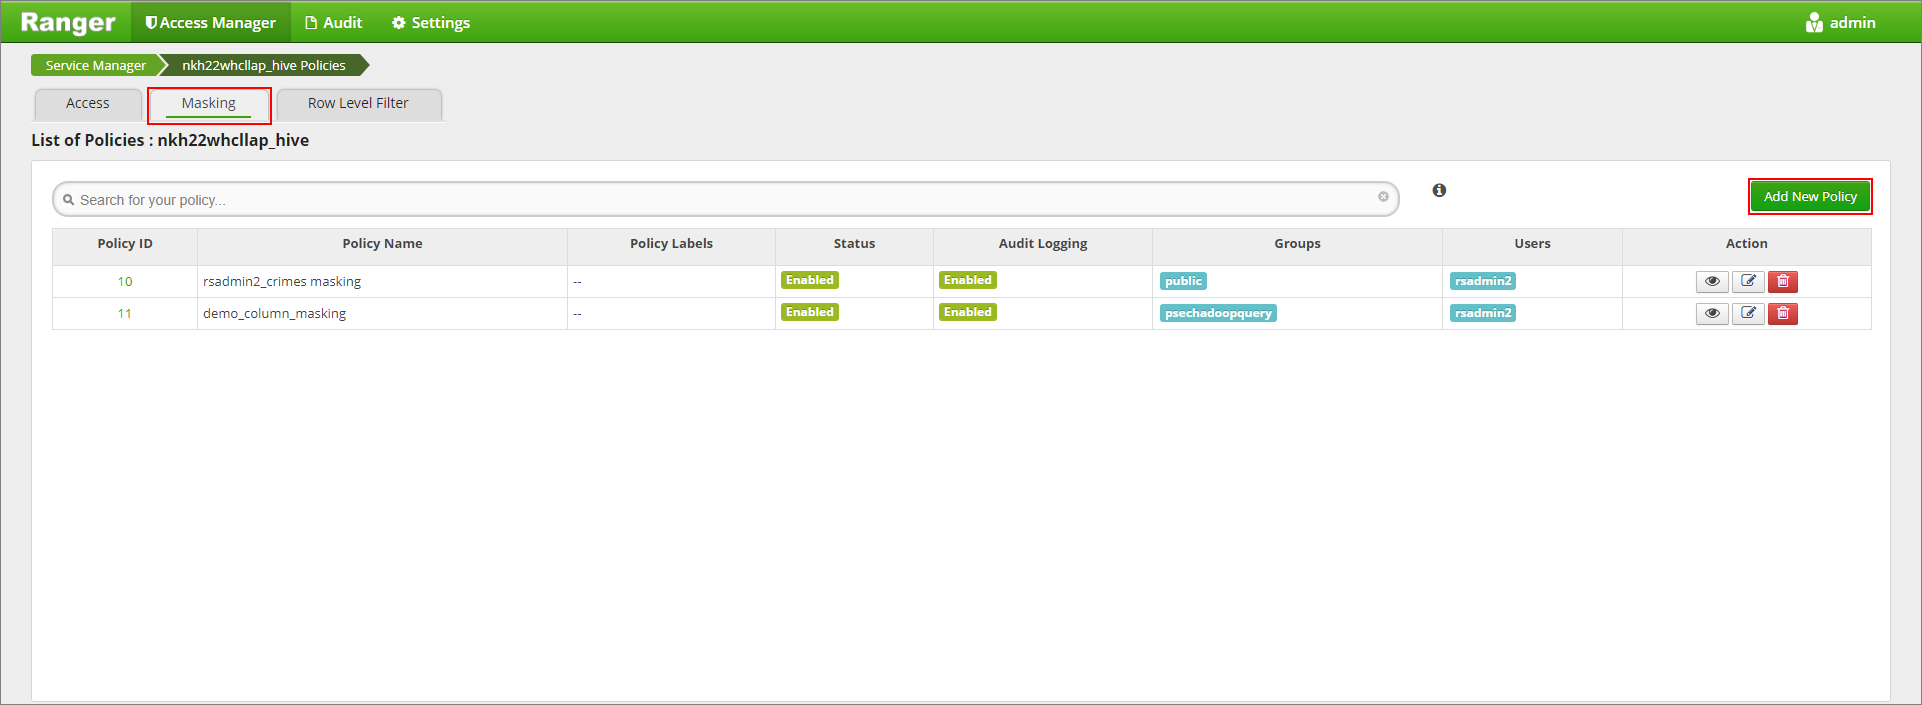Viewport: 1922px width, 705px height.
Task: Click the public group tag
Action: 1183,281
